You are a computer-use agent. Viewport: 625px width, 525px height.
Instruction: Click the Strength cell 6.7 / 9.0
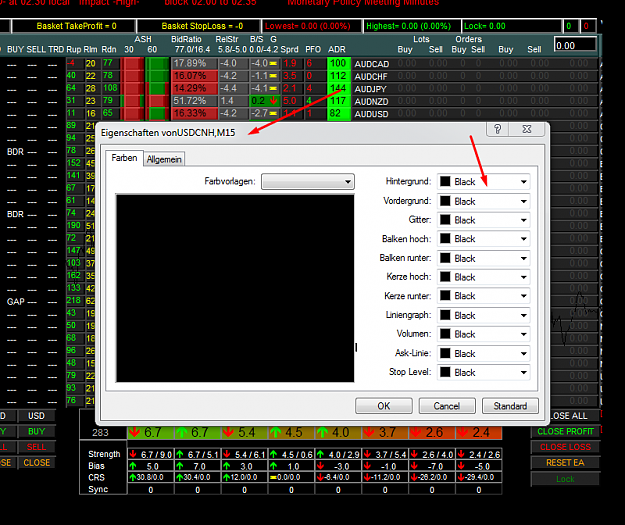click(x=151, y=454)
